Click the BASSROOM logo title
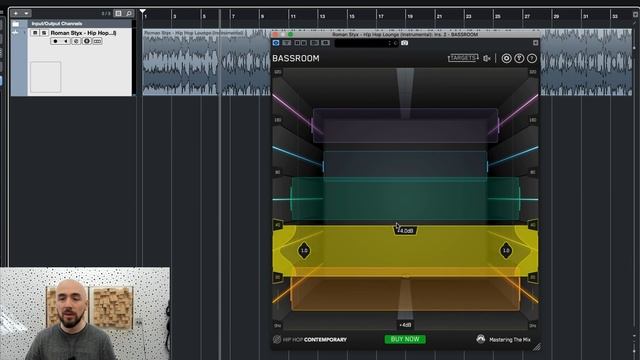 296,58
